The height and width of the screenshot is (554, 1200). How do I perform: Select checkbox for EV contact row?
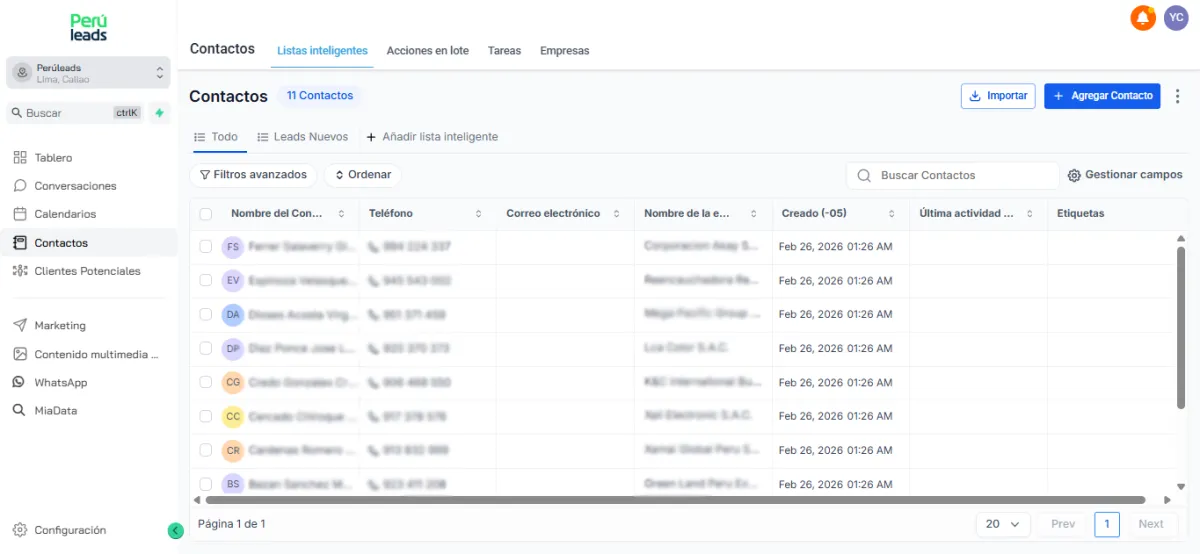pos(206,281)
